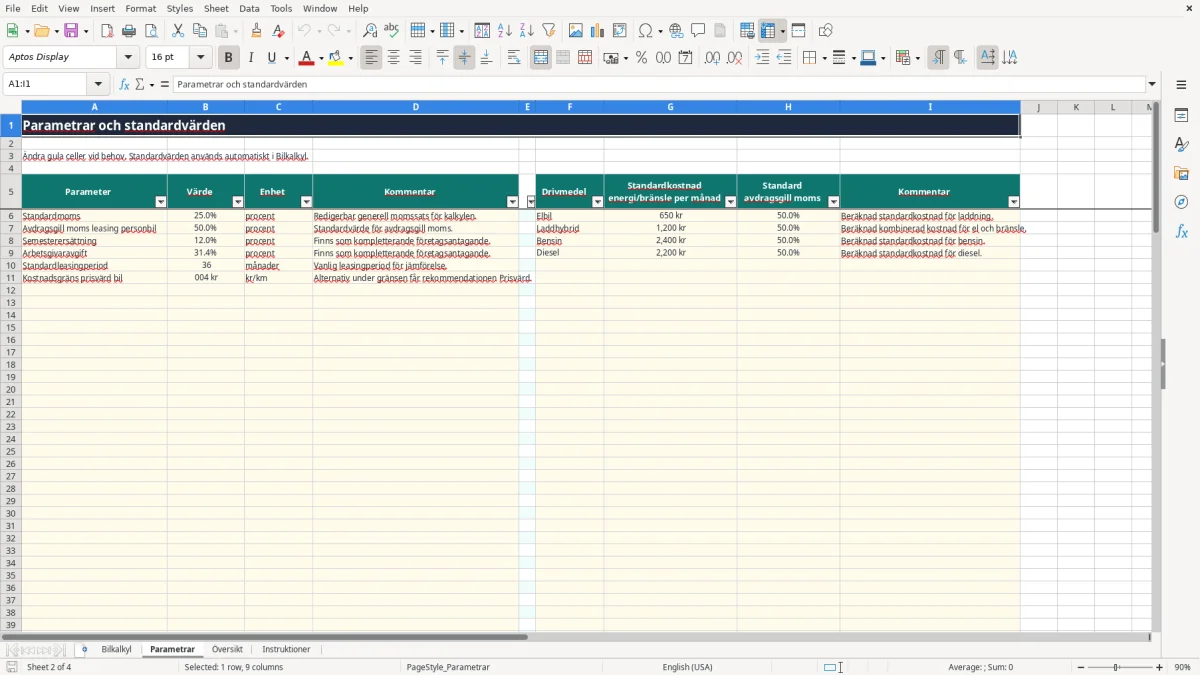The image size is (1200, 675).
Task: Open the Parameter column filter dropdown
Action: pos(161,202)
